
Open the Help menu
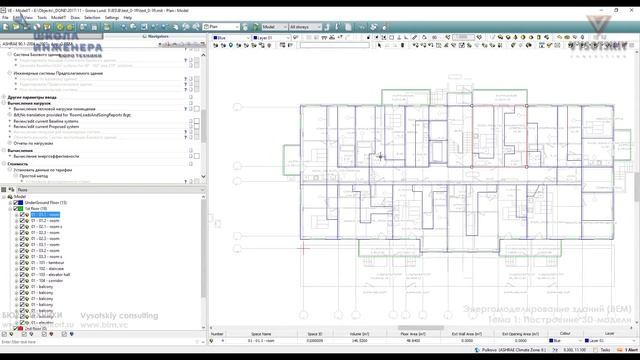128,18
